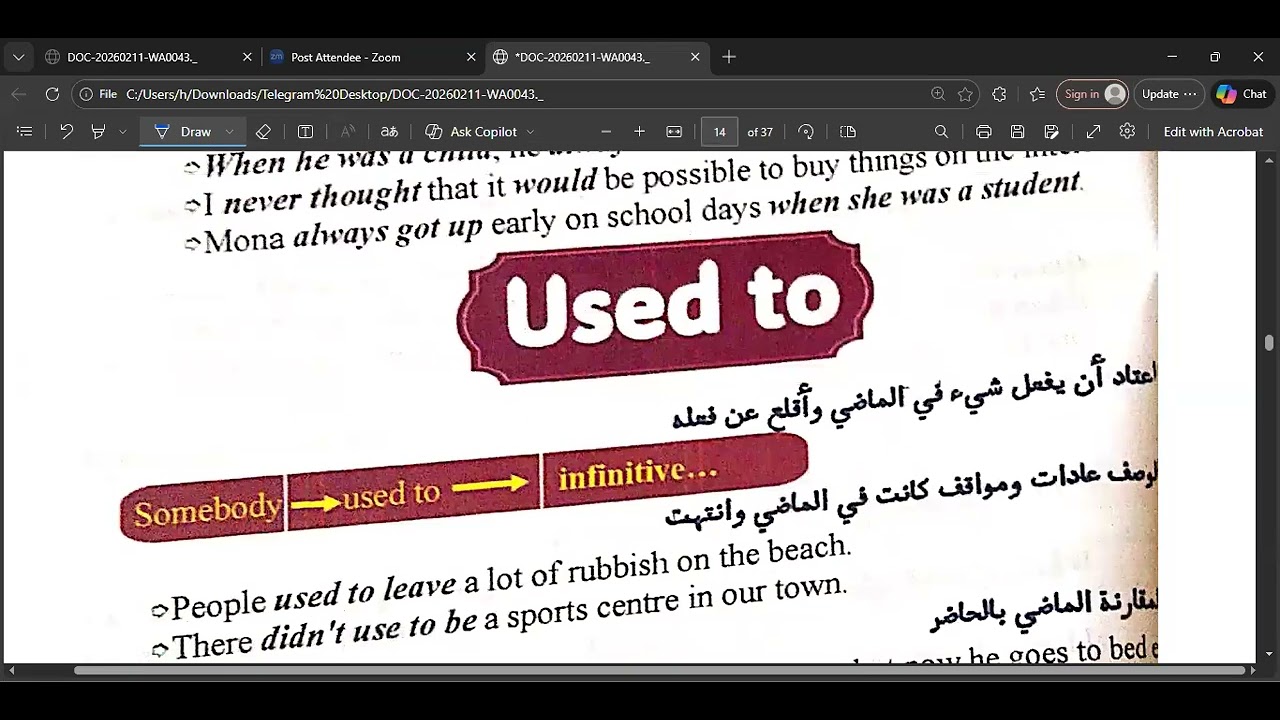This screenshot has width=1280, height=720.
Task: Close the first DOC-20260211-WA0043 tab
Action: pos(247,57)
